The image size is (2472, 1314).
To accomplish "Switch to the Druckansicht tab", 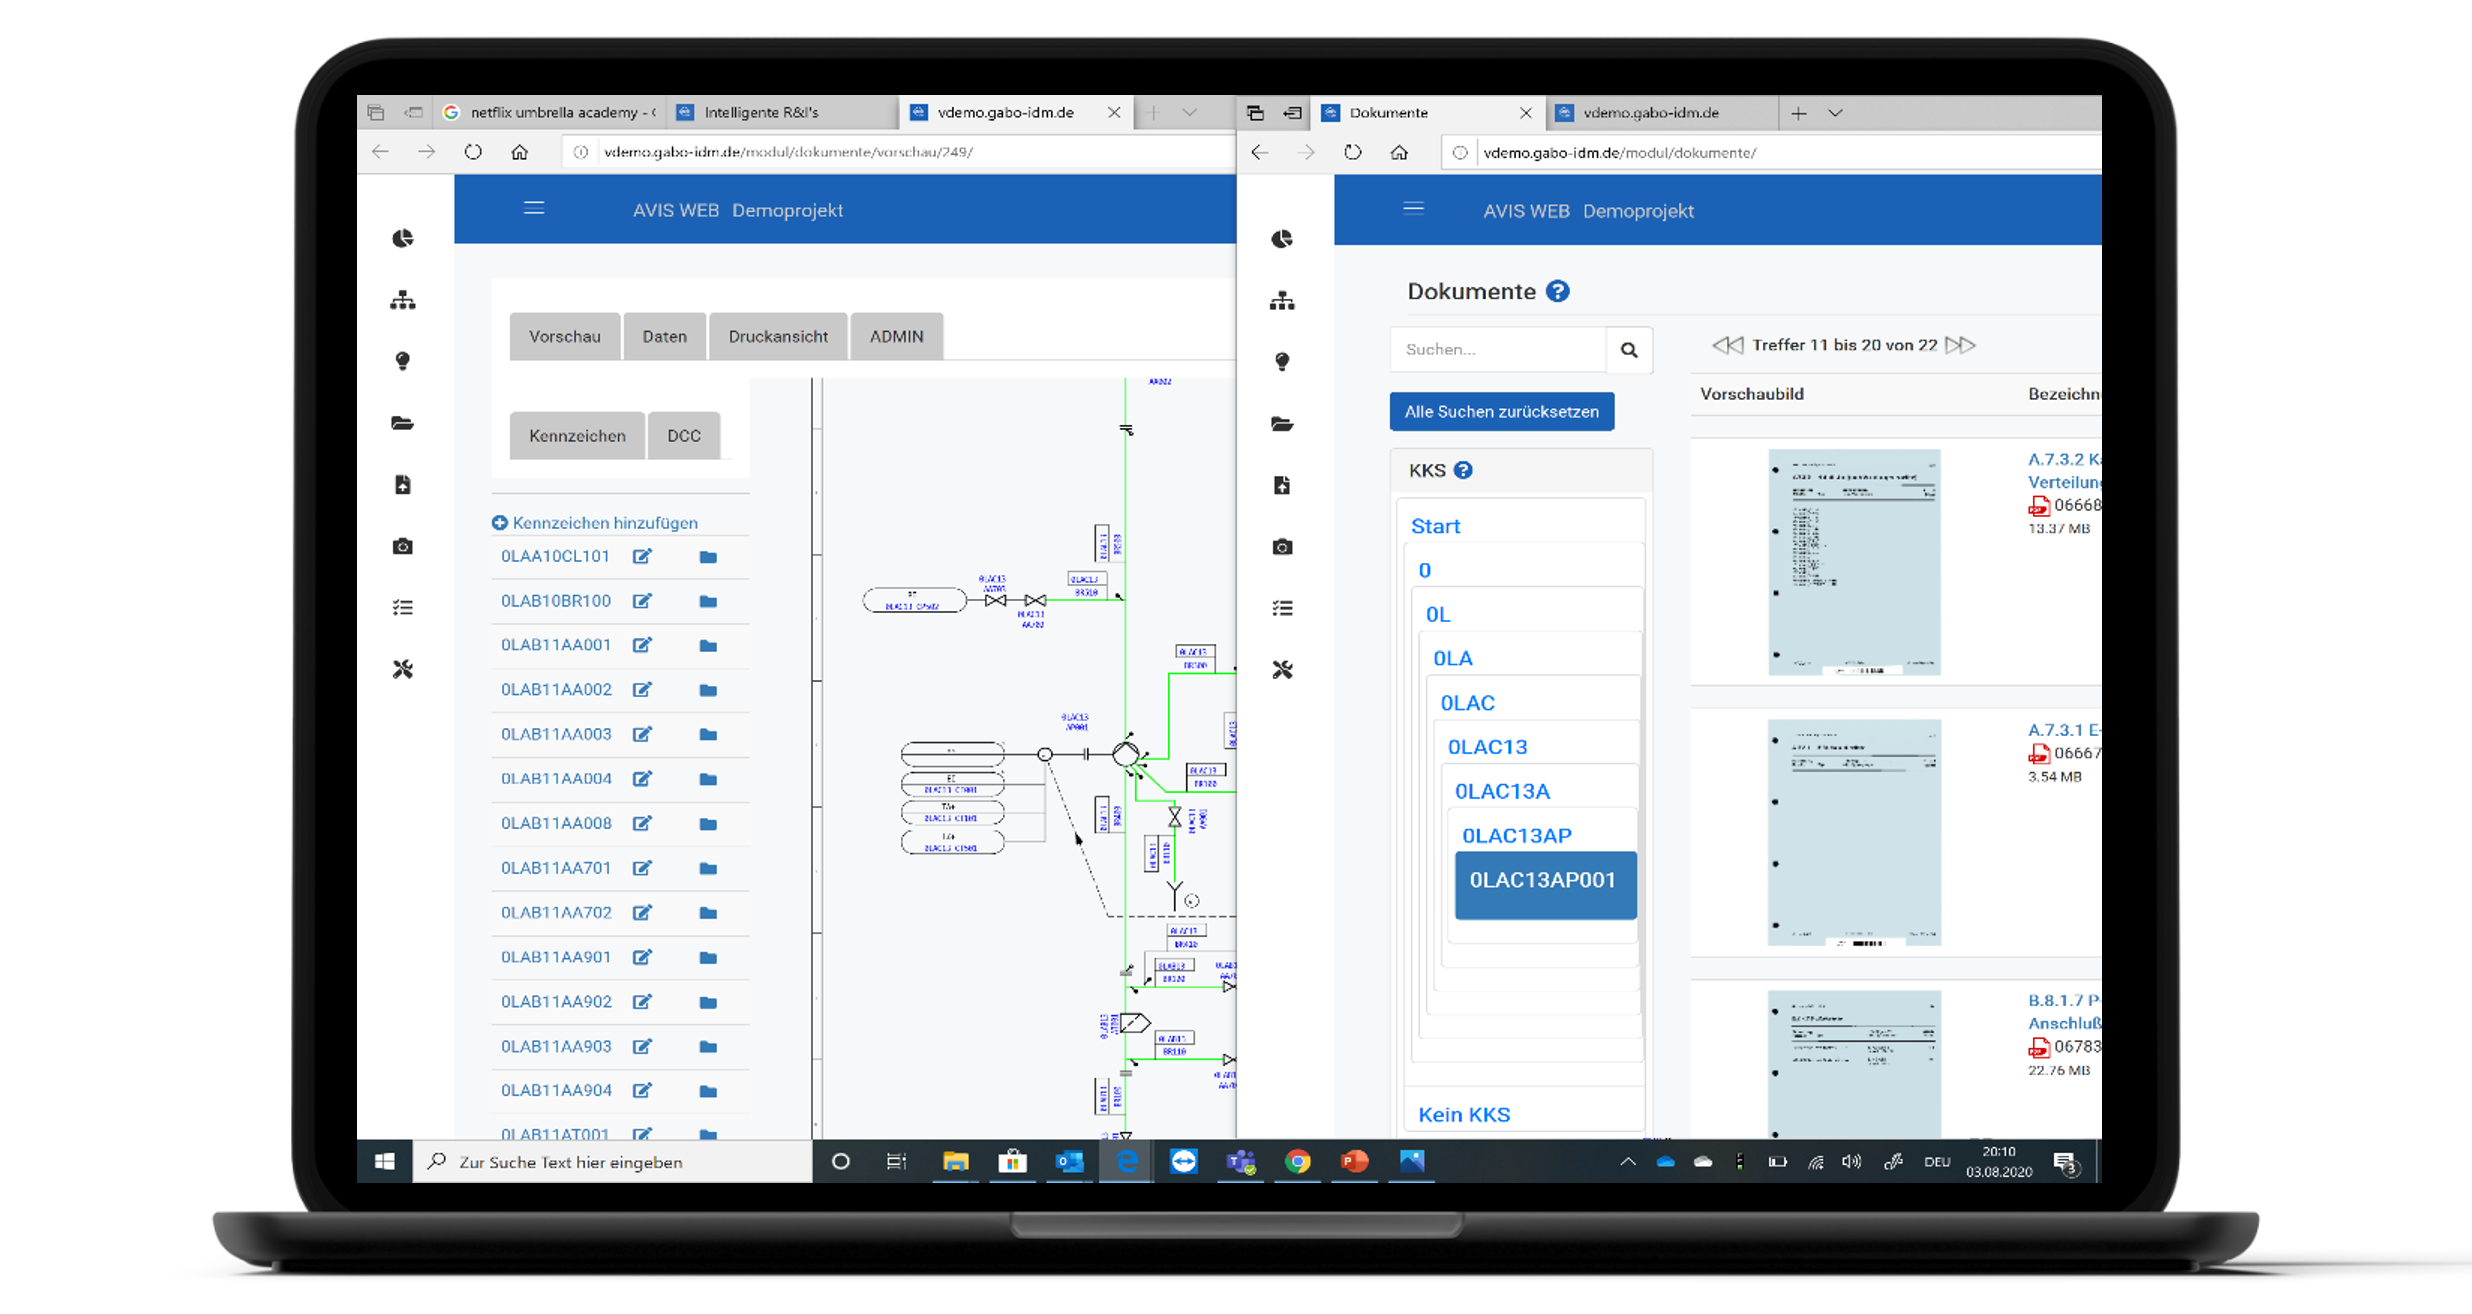I will [778, 337].
